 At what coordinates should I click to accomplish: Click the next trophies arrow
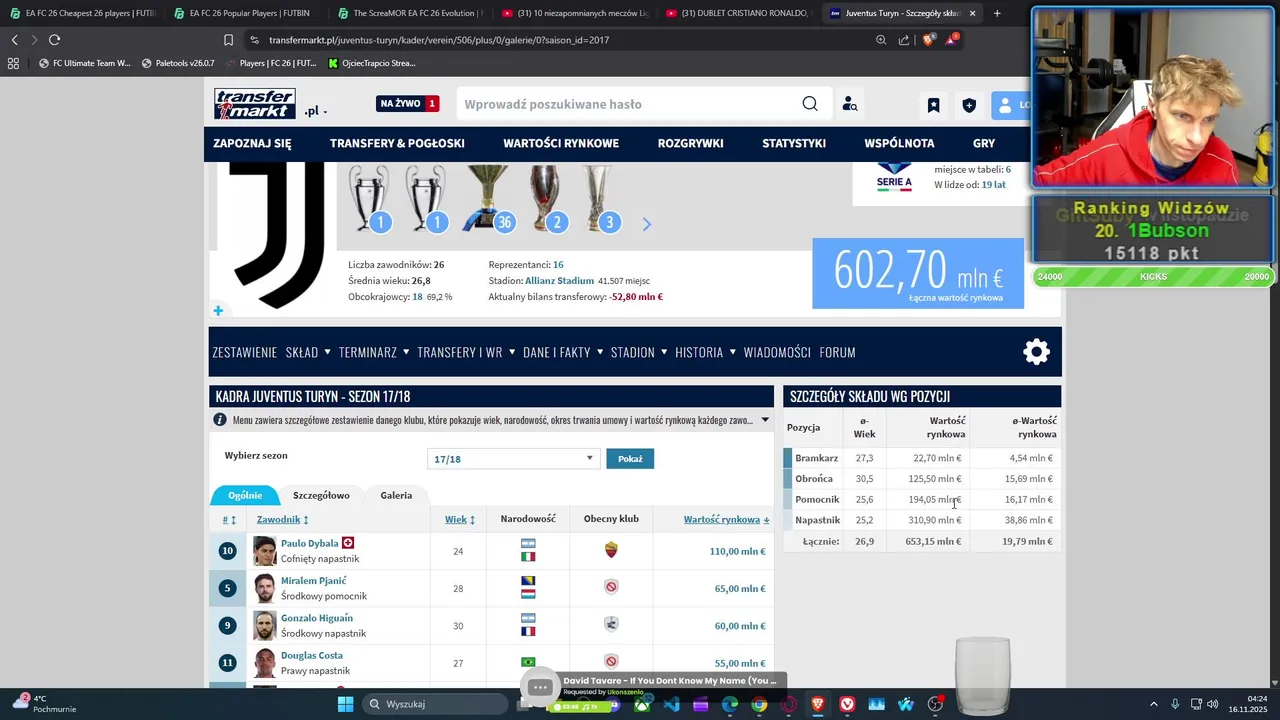(x=646, y=224)
